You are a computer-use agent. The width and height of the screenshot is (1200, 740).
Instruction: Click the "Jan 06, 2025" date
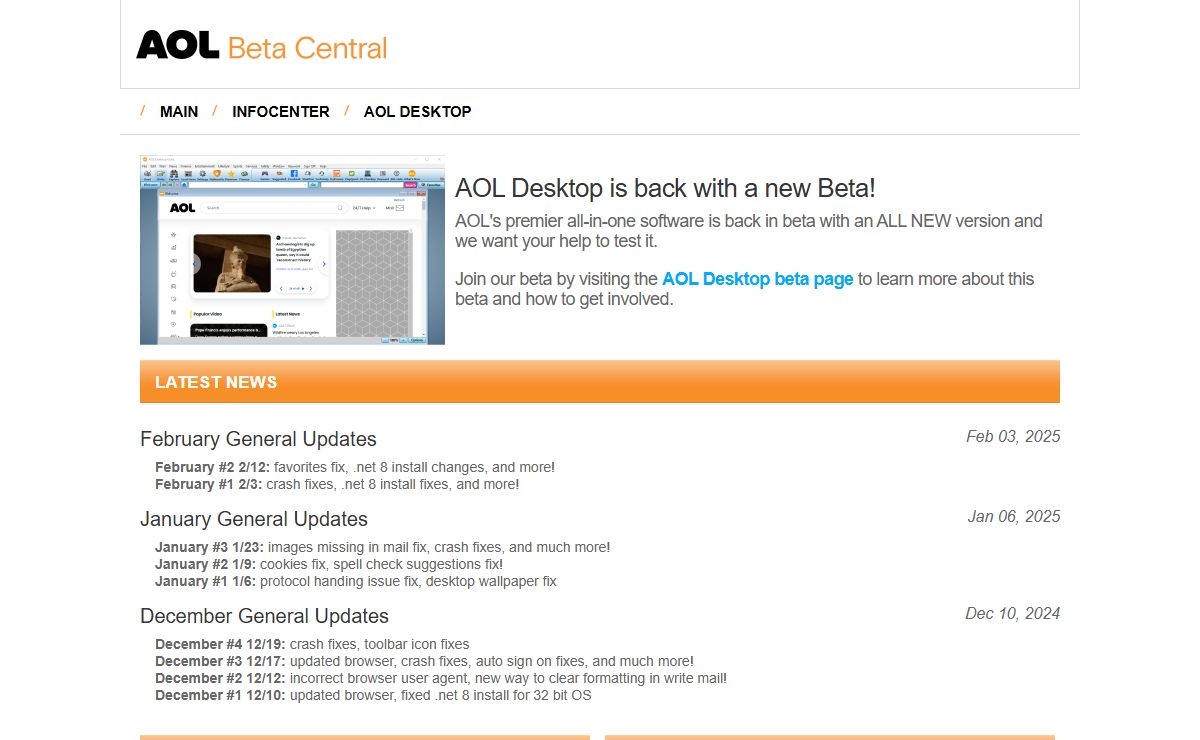[x=1014, y=517]
